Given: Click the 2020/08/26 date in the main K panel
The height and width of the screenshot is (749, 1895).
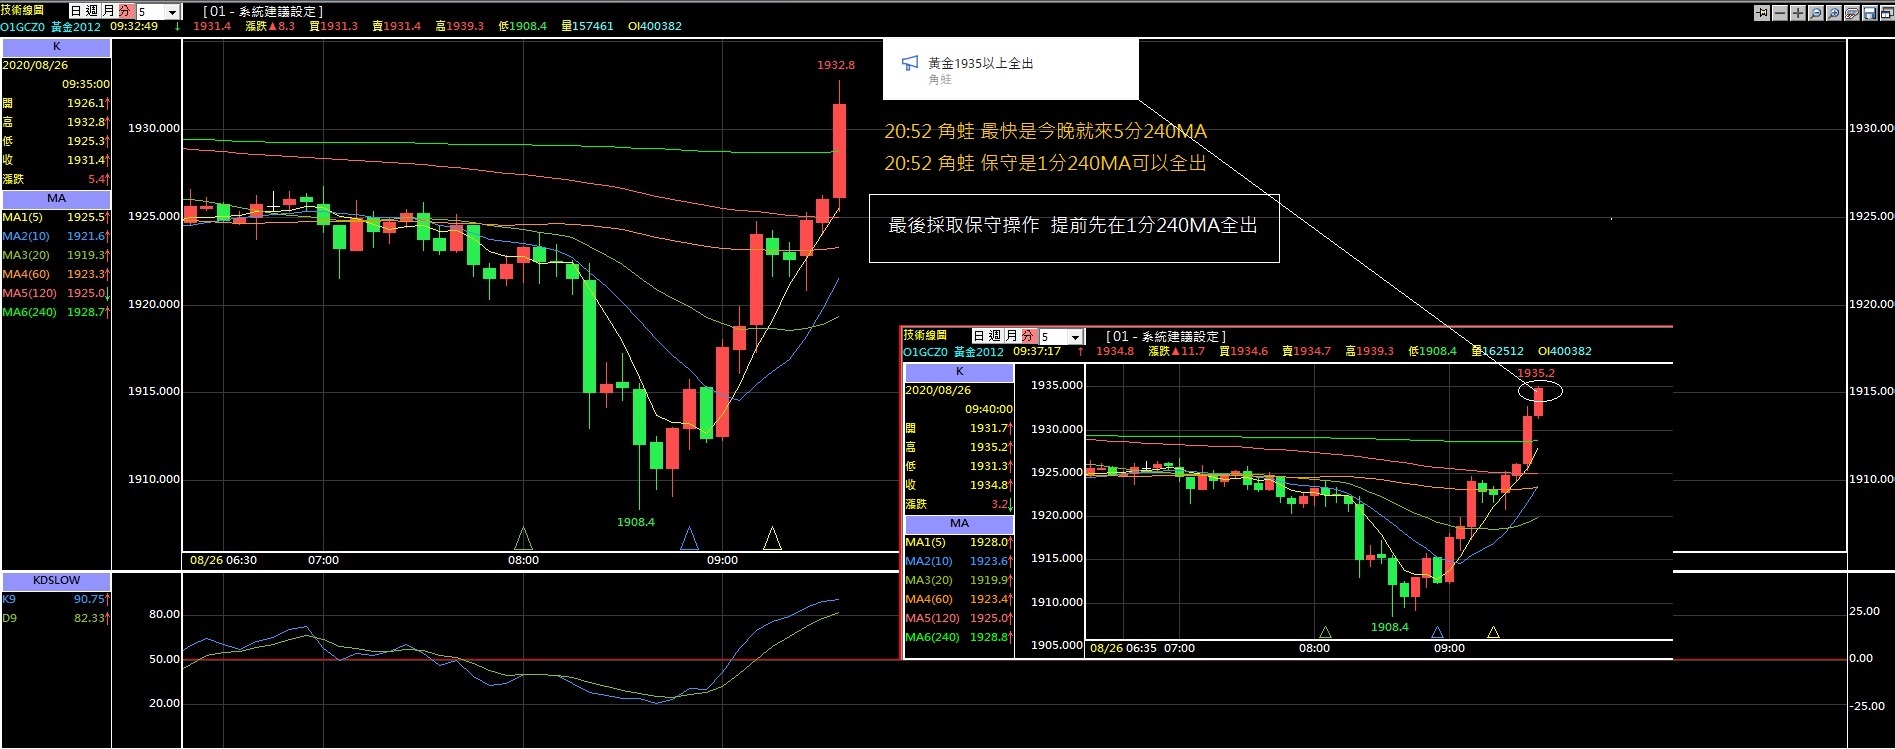Looking at the screenshot, I should click(35, 65).
